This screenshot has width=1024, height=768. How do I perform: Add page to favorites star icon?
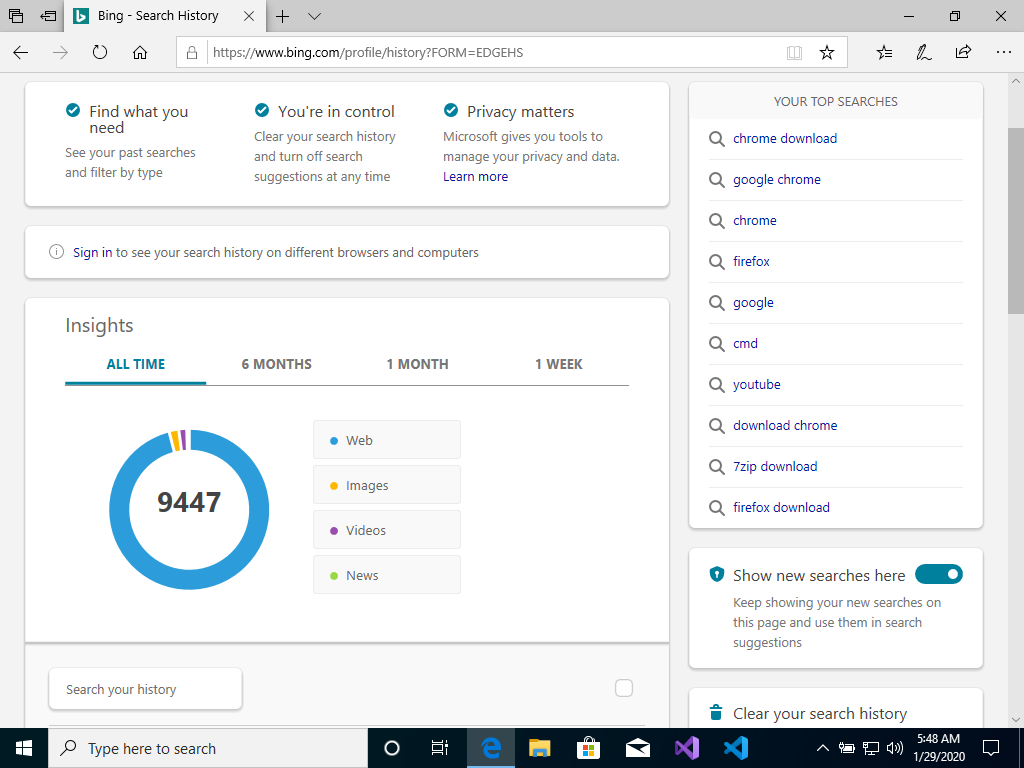(826, 53)
